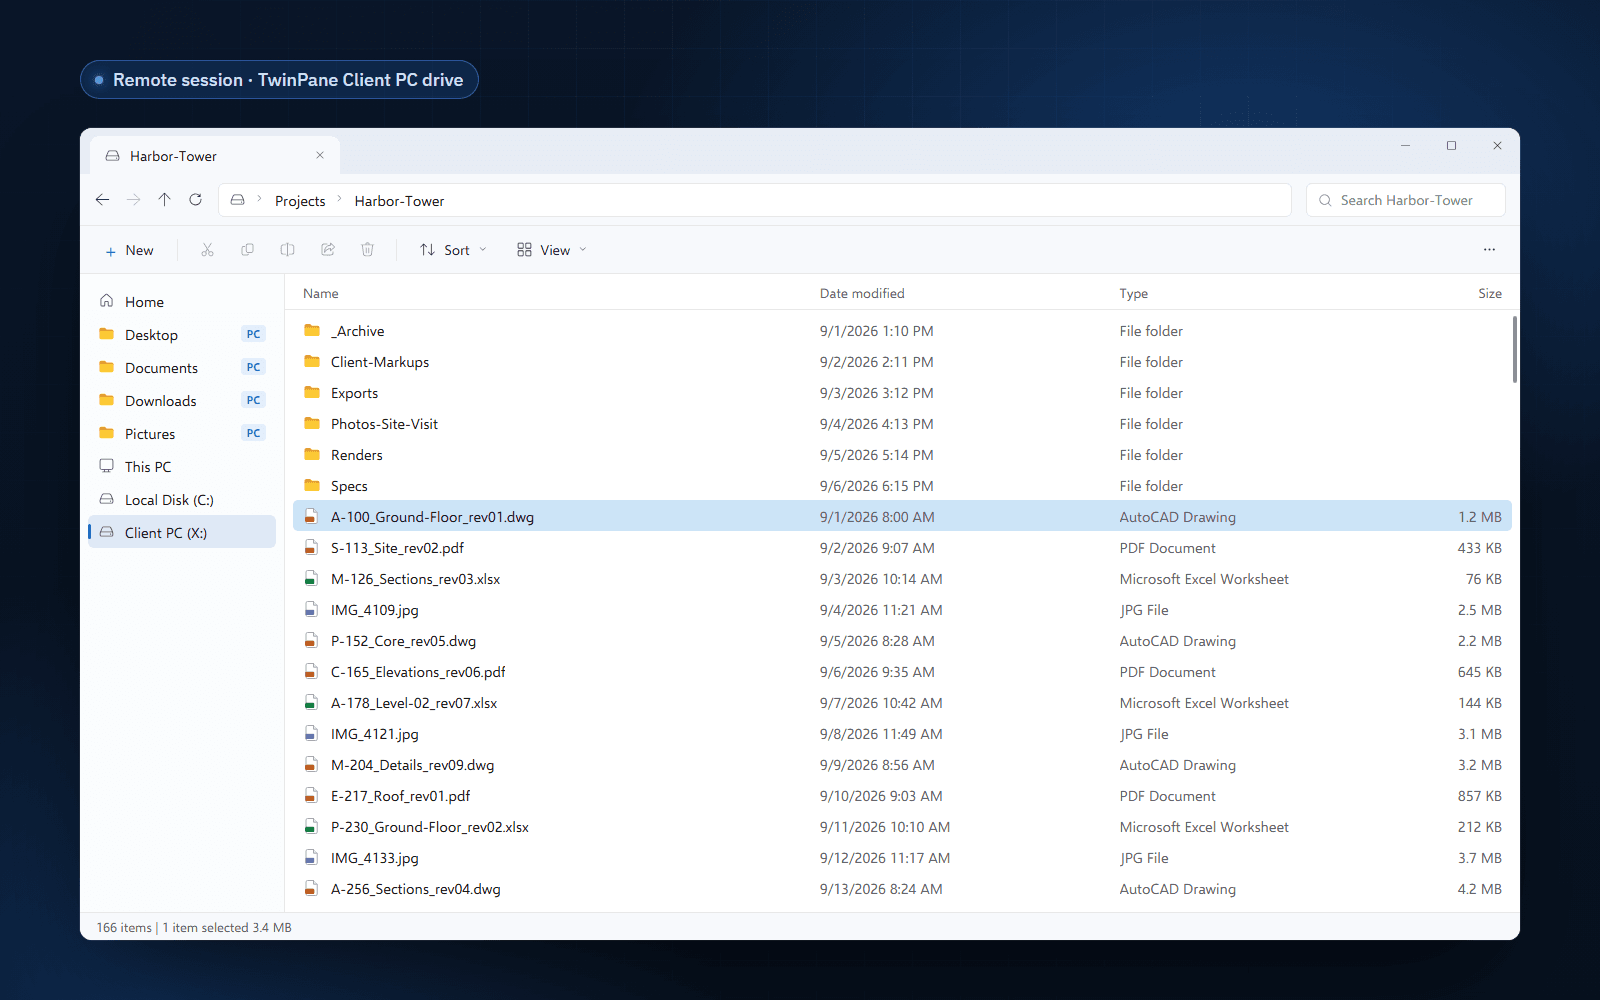
Task: Click the Renders folder icon
Action: coord(312,455)
